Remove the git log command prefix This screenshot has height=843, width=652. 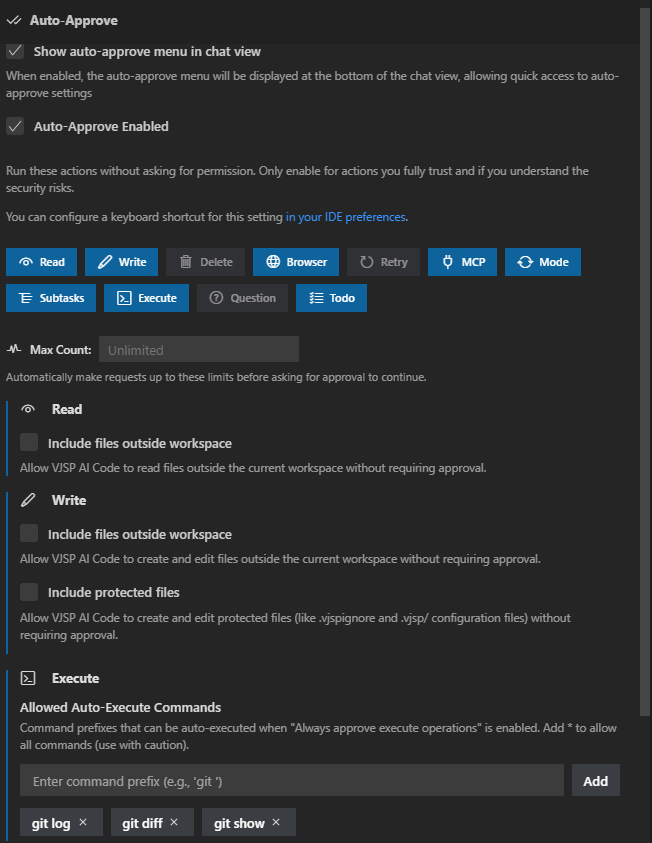point(83,823)
